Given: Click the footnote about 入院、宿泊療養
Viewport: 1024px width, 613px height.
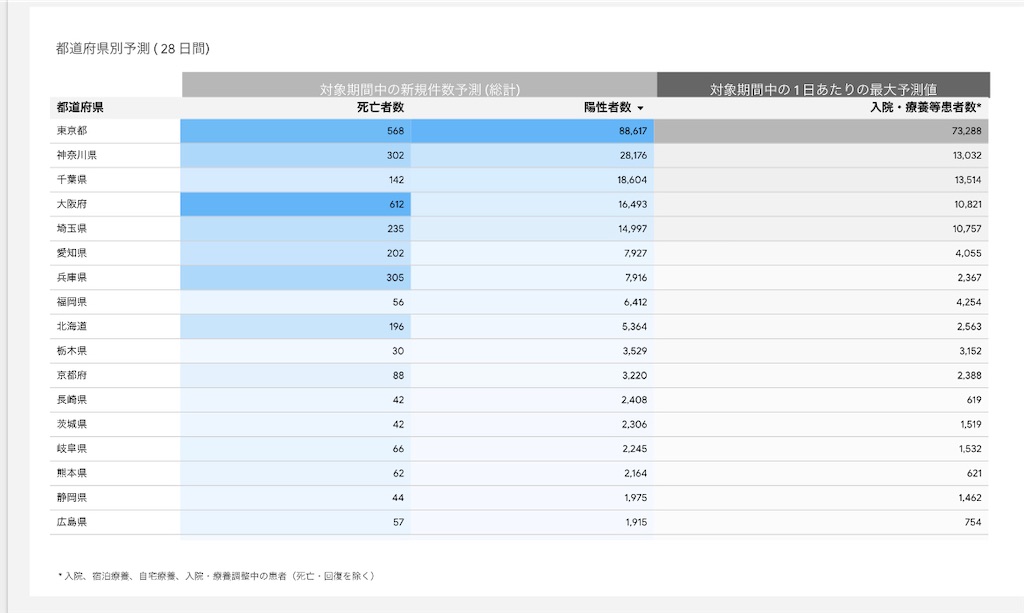Looking at the screenshot, I should (216, 576).
